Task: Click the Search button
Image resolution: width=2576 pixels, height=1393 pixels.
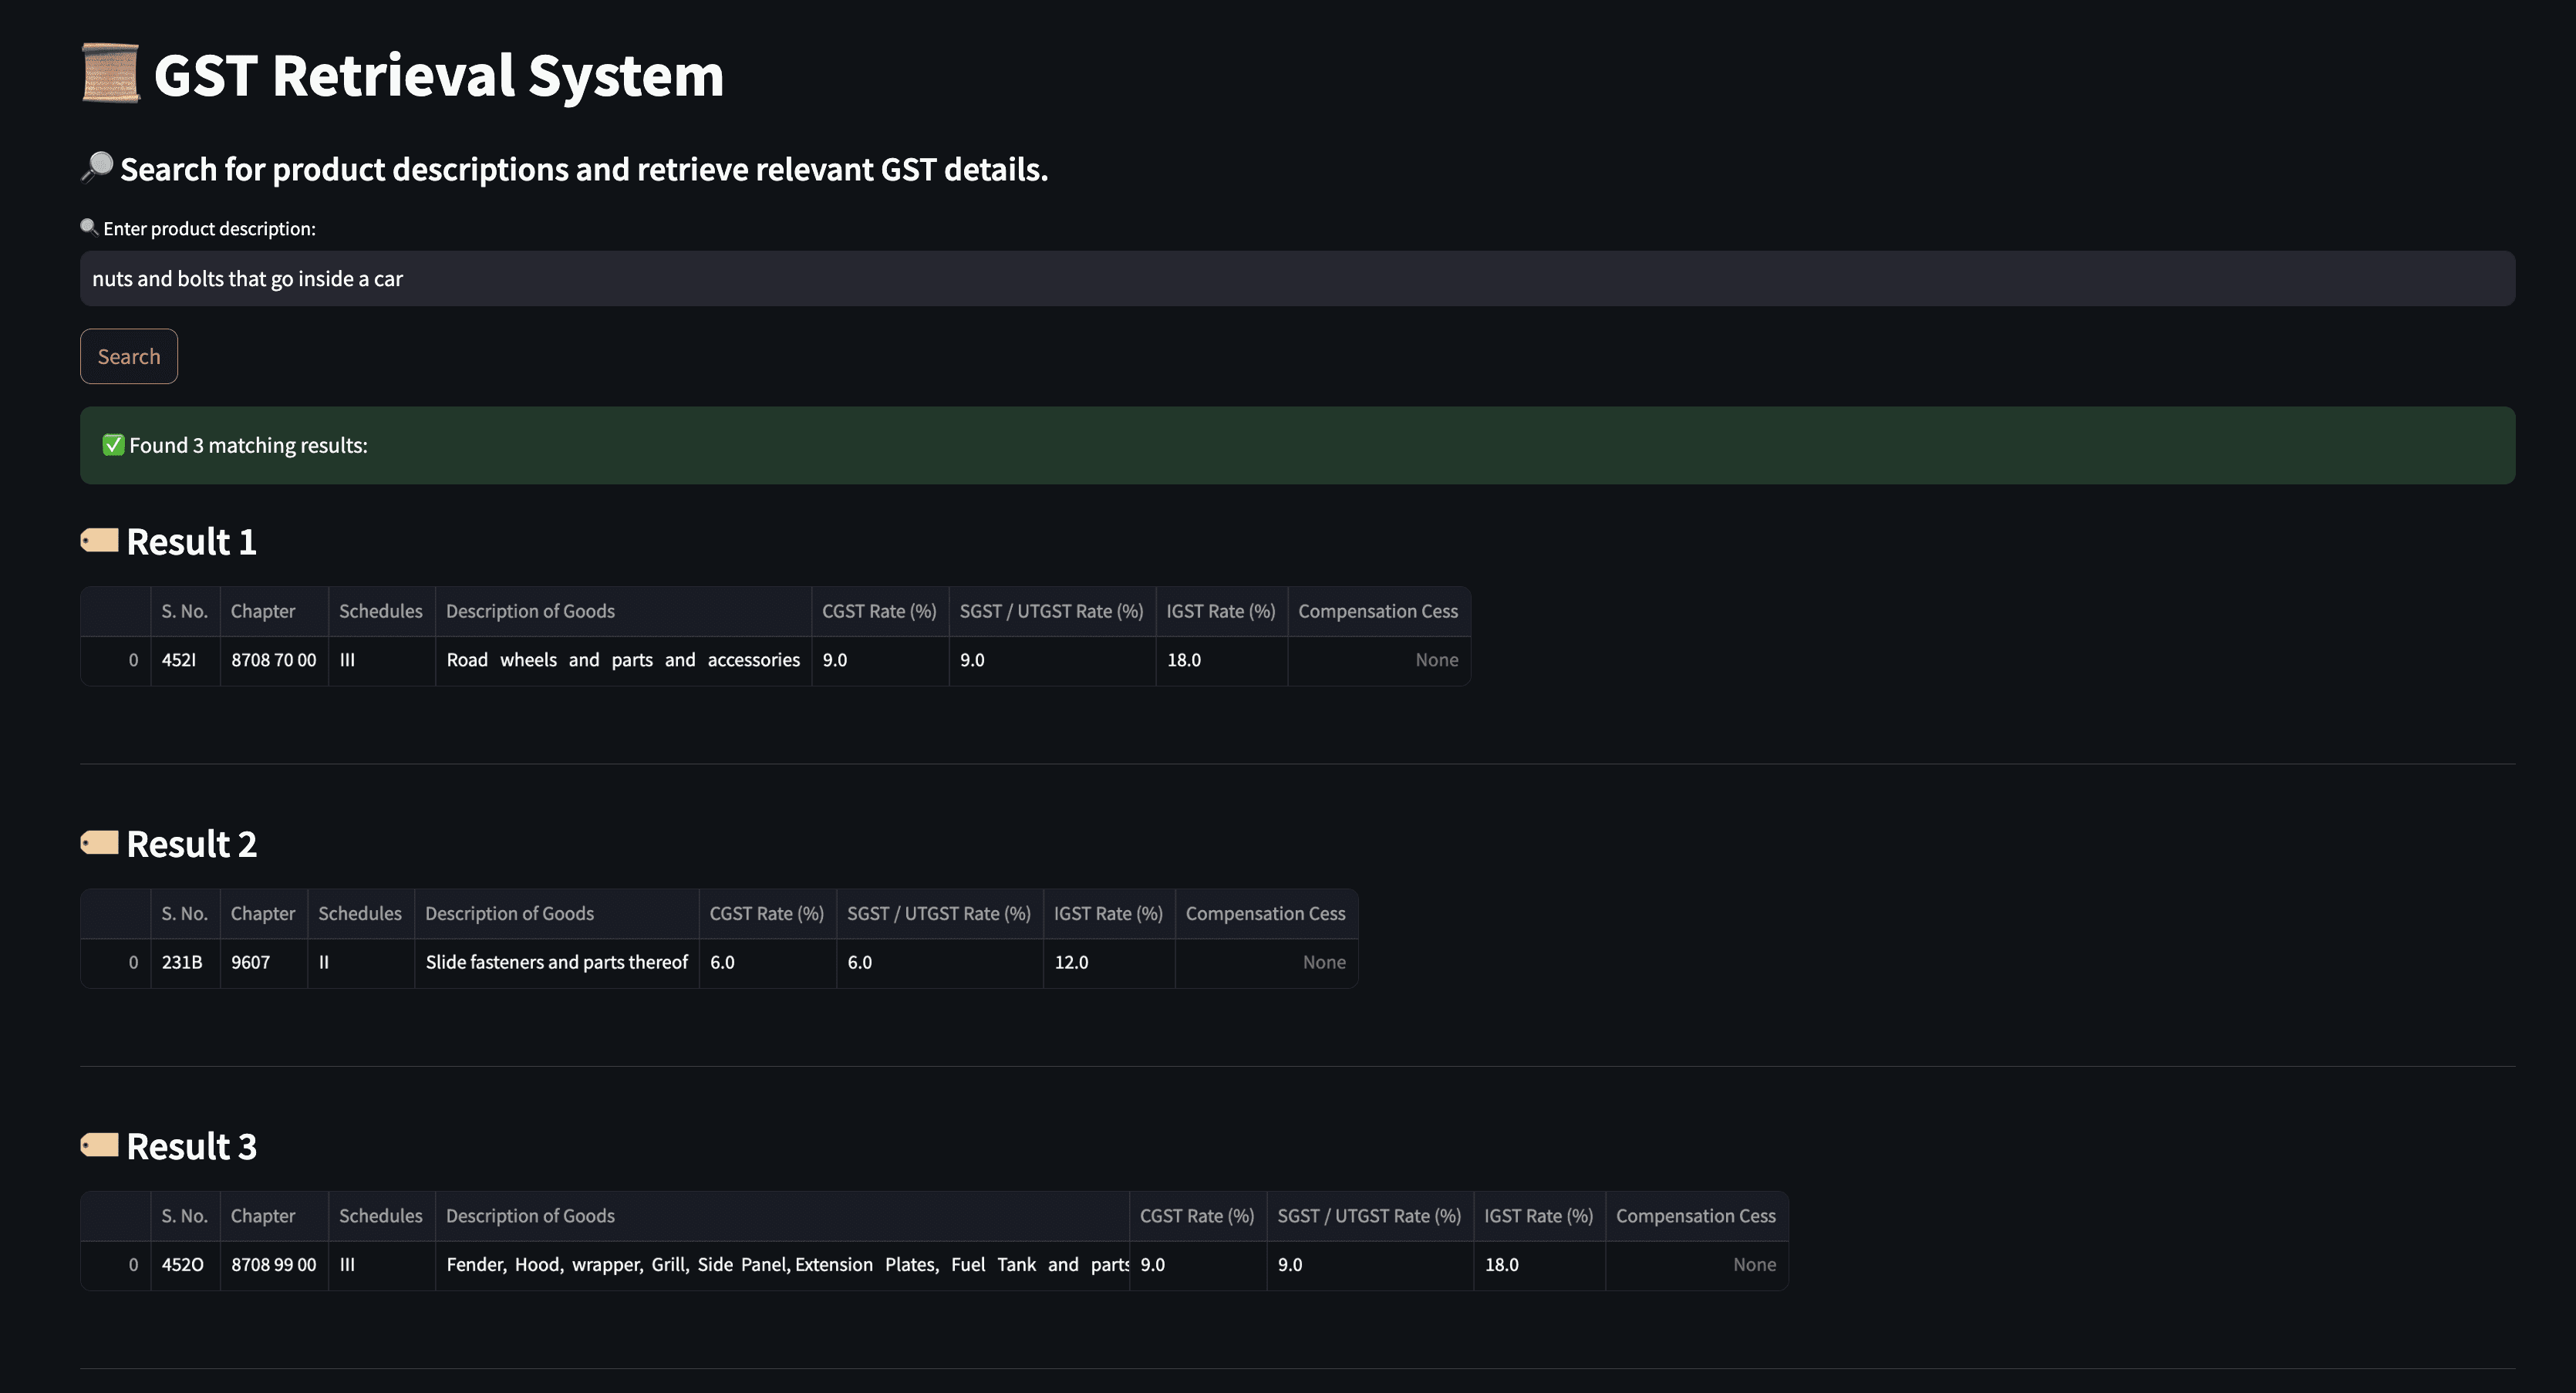Action: click(x=129, y=356)
